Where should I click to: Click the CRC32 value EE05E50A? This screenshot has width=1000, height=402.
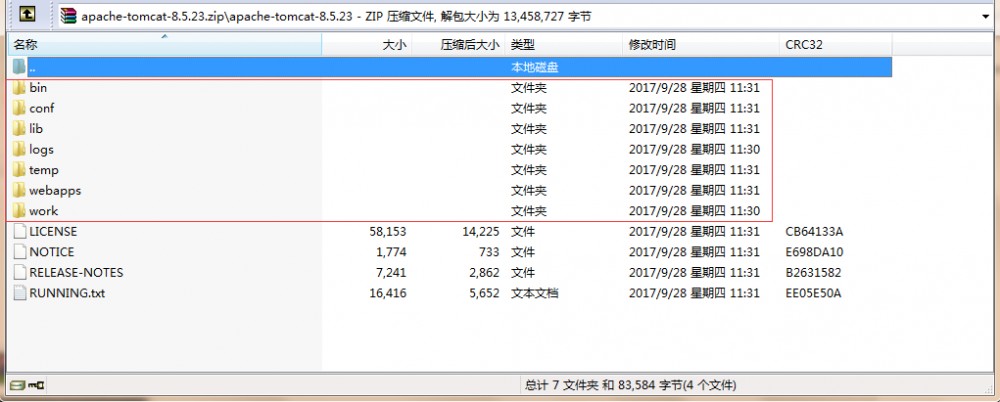(x=814, y=293)
